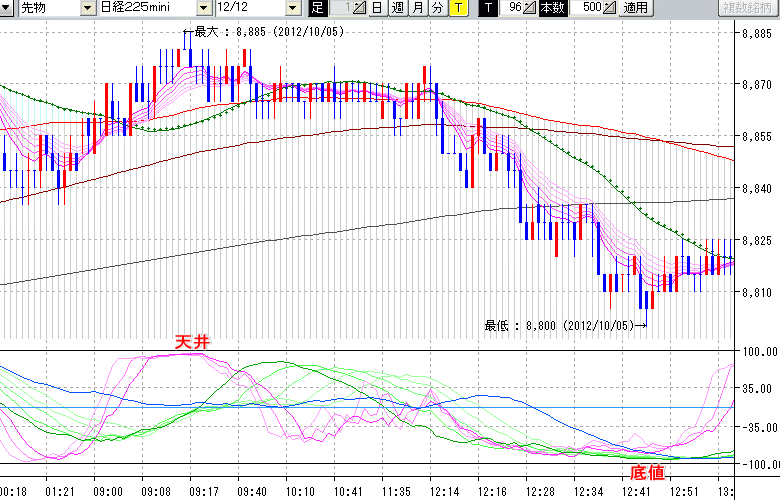Open the leftmost dropdown arrow in toolbar
This screenshot has width=780, height=500.
click(x=7, y=8)
